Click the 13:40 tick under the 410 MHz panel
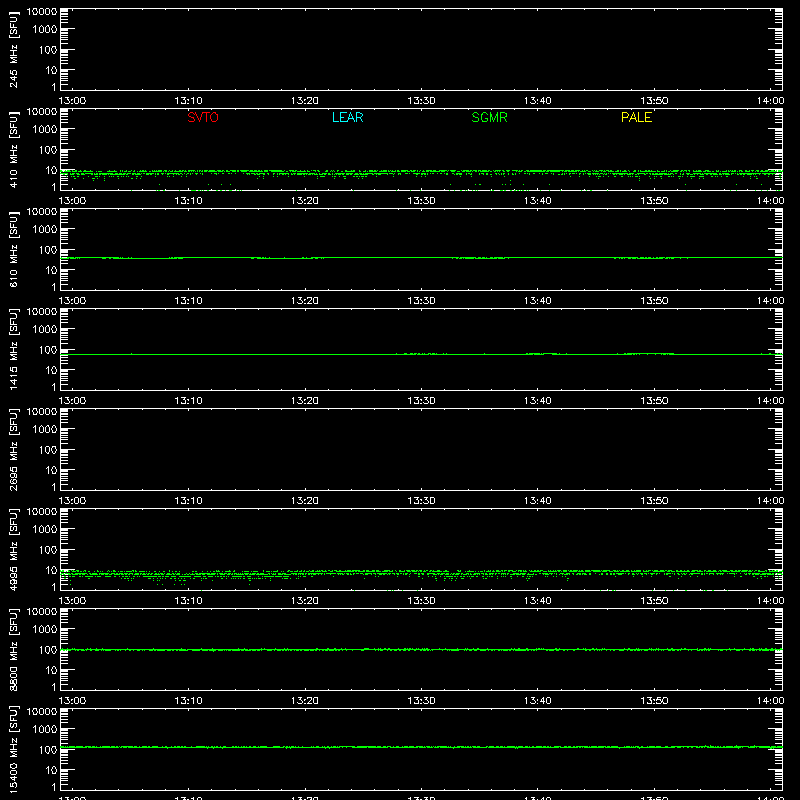Image resolution: width=800 pixels, height=800 pixels. 538,201
